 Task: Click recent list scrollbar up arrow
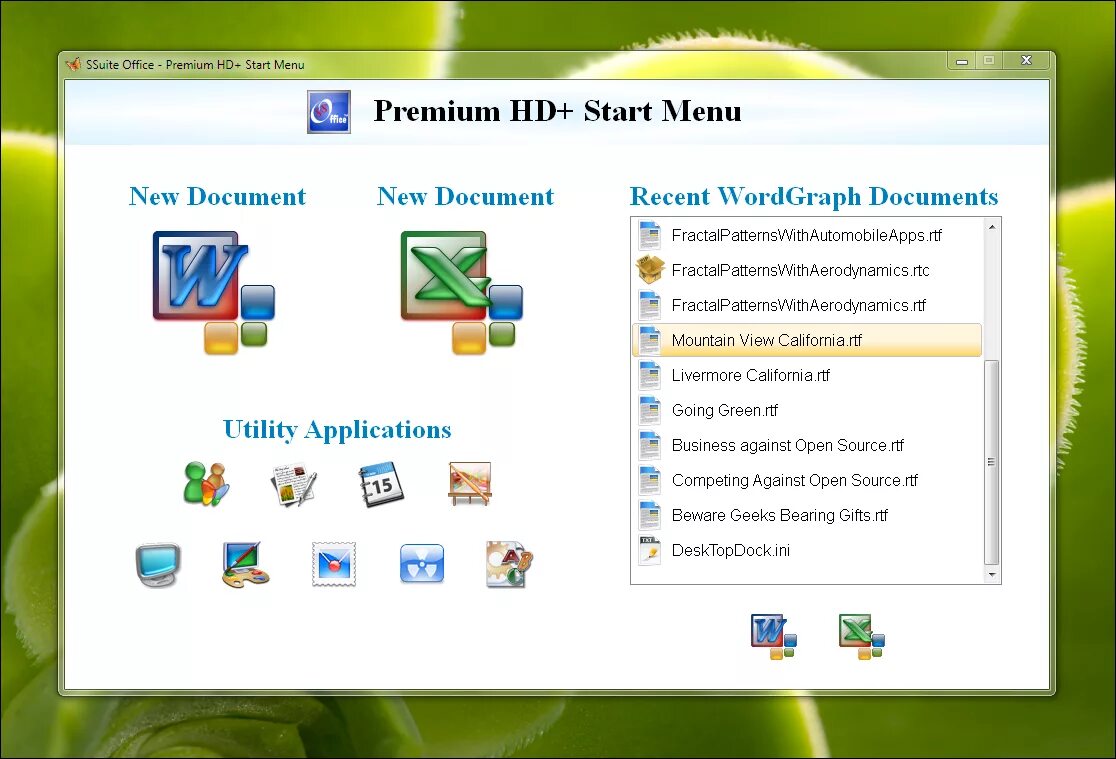pyautogui.click(x=991, y=226)
